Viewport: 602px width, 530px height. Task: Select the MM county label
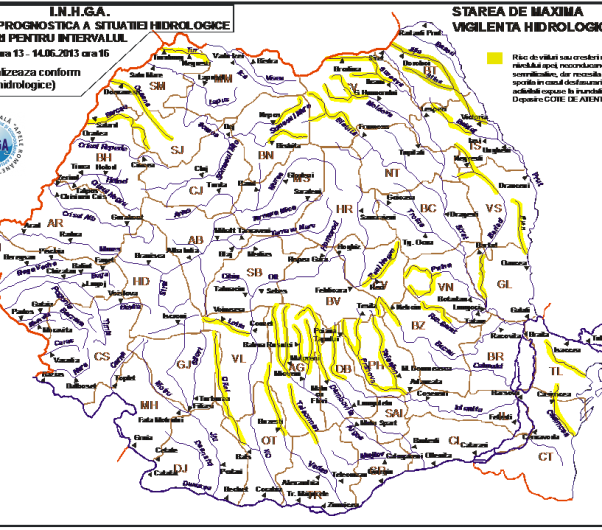223,78
